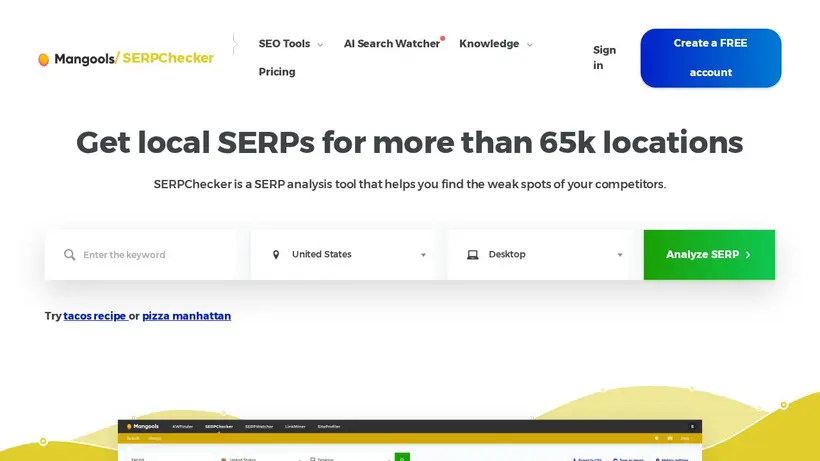The image size is (820, 461).
Task: Open the Desktop device dropdown
Action: [541, 255]
